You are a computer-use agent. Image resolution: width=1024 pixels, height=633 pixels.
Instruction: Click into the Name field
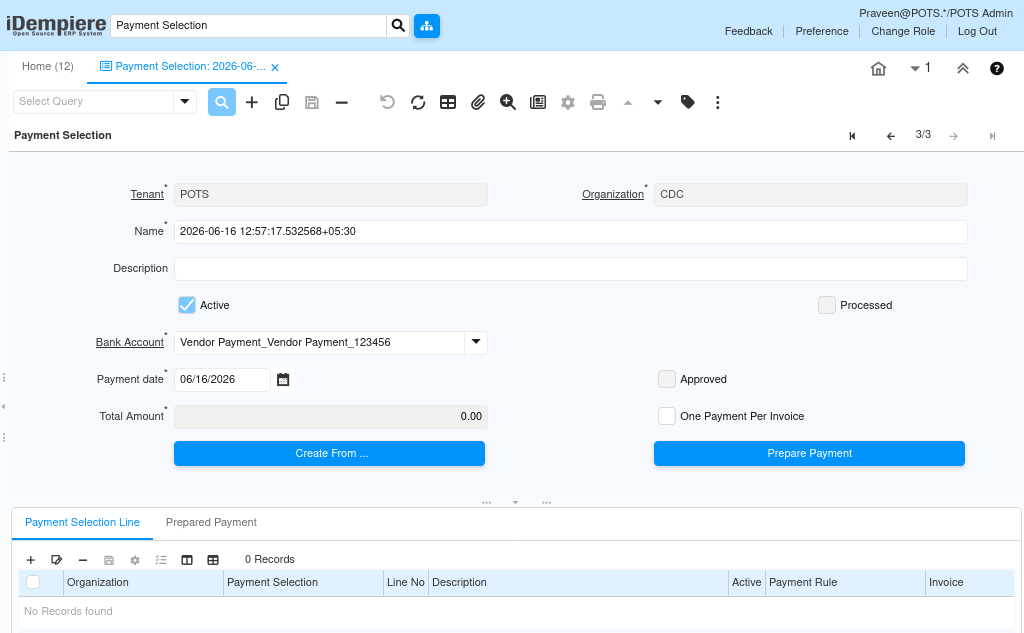tap(570, 232)
